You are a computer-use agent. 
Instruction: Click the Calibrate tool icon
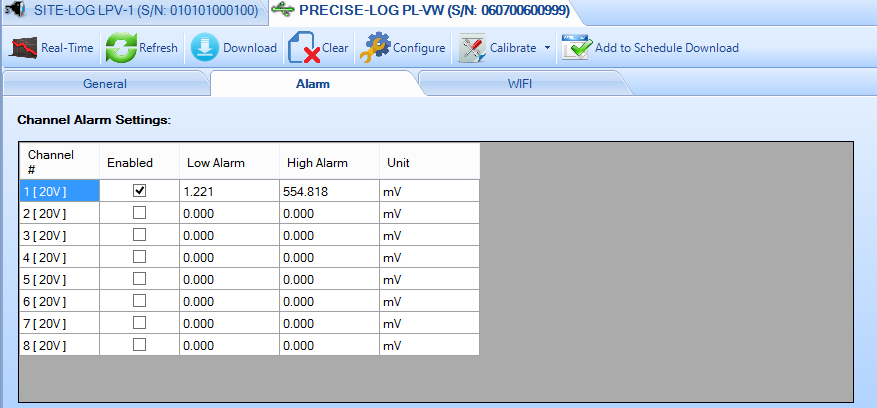point(472,48)
